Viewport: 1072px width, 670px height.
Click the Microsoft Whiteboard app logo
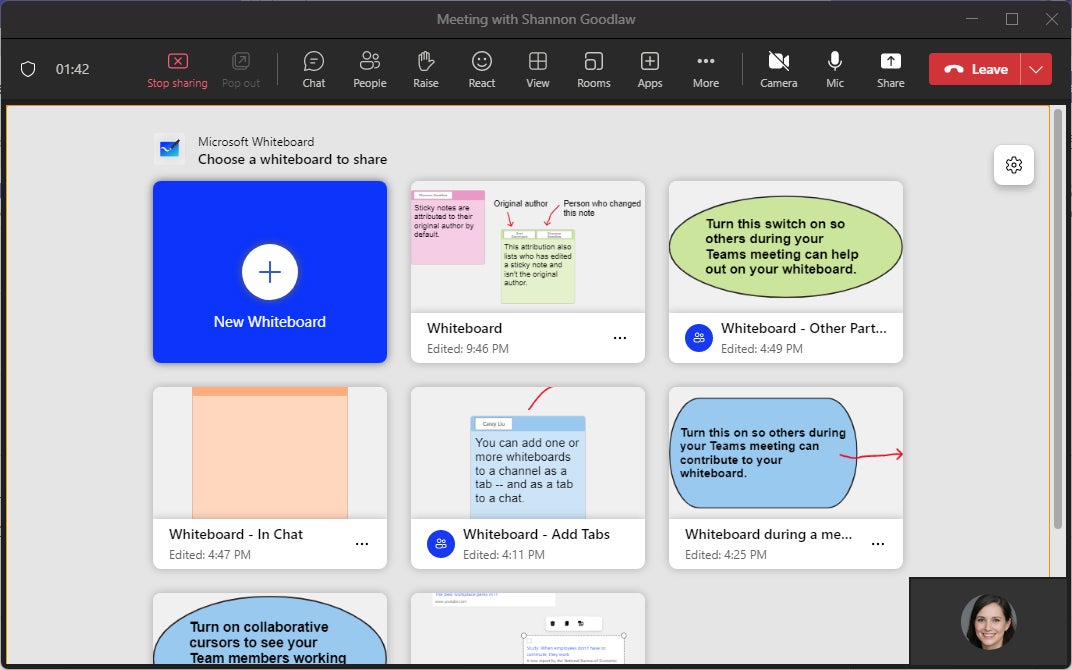[170, 149]
